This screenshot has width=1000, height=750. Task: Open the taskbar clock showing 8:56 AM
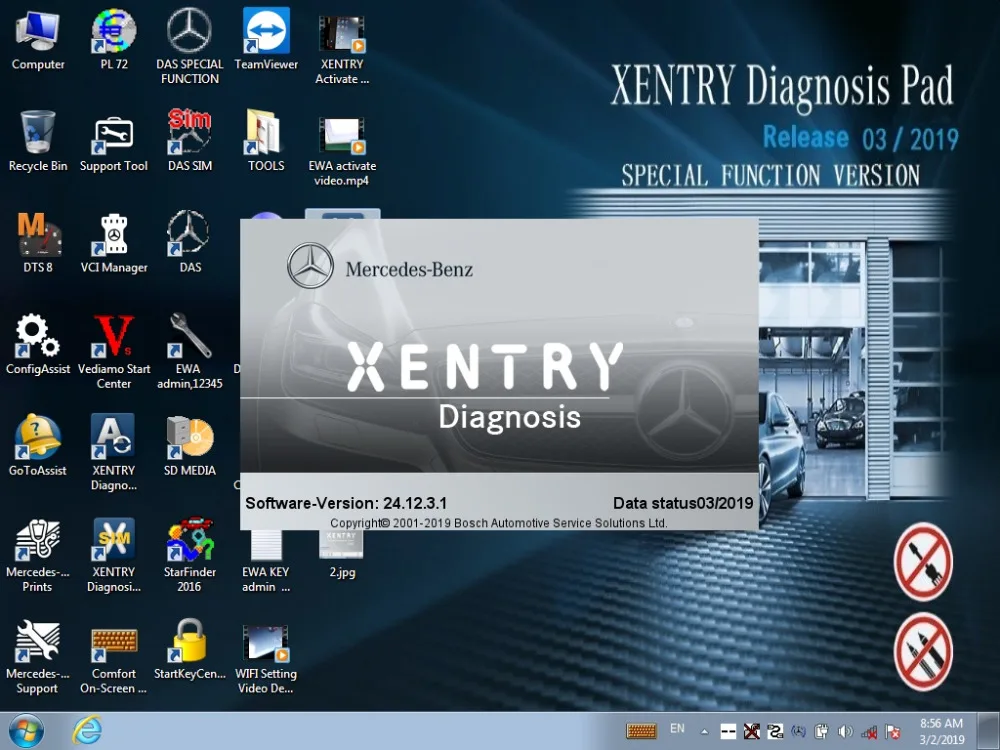pos(941,731)
